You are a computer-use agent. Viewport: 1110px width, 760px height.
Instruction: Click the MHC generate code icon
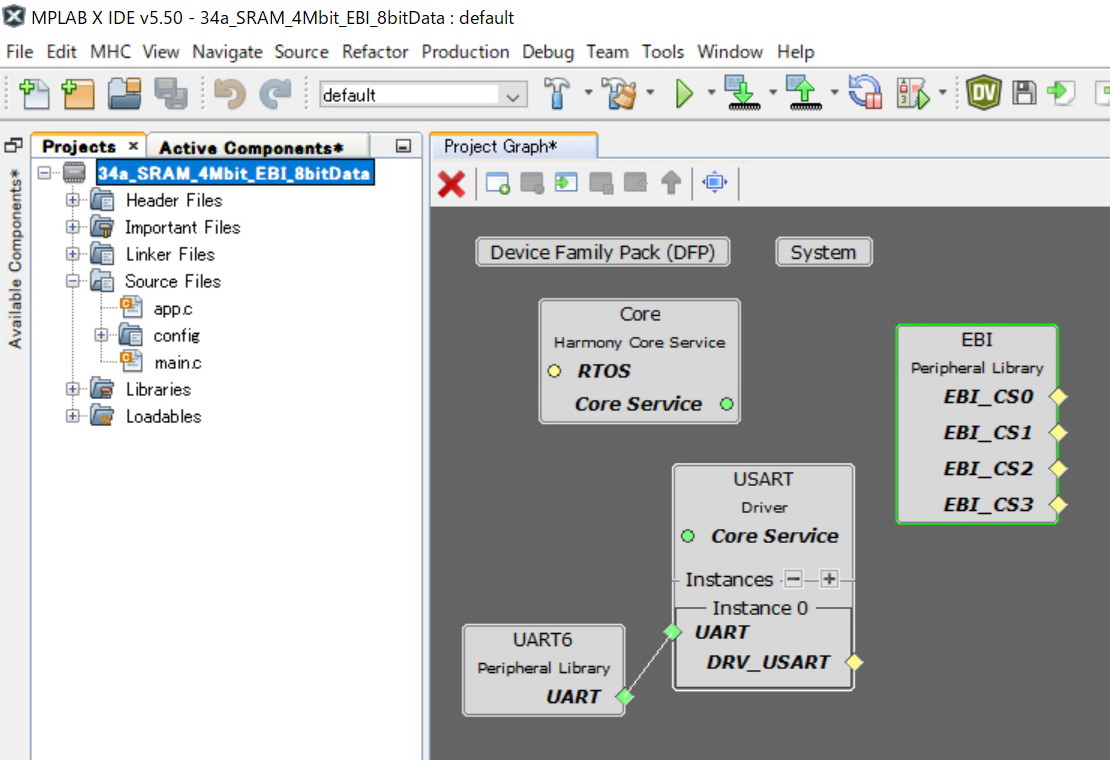click(x=1060, y=93)
